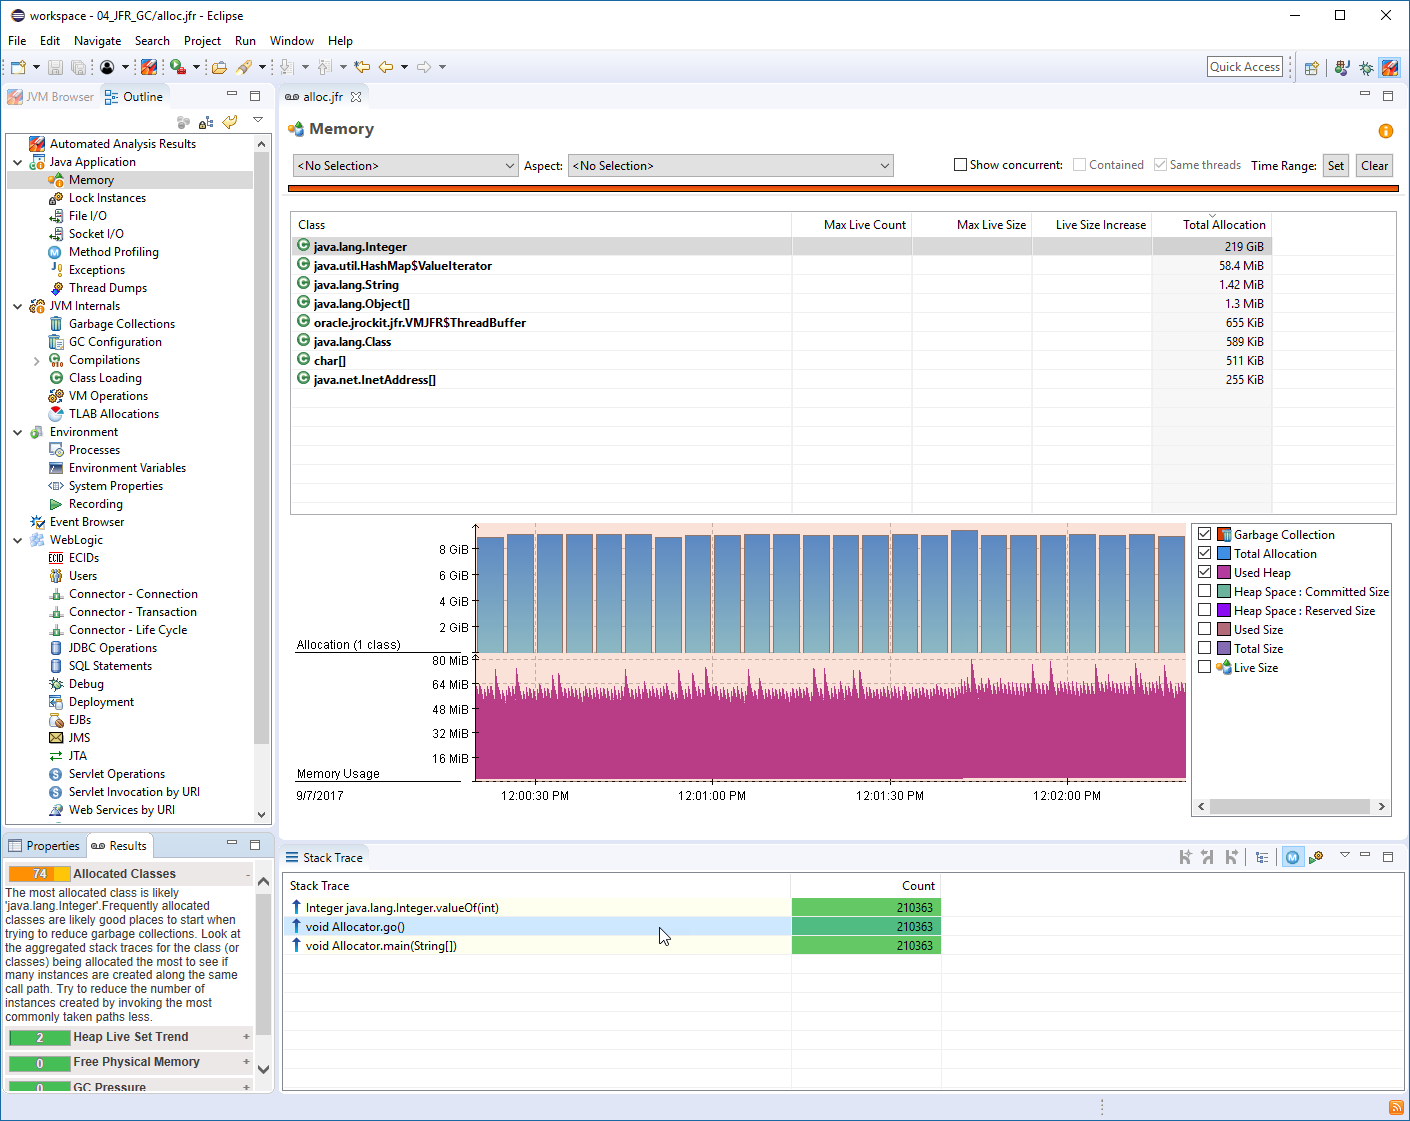Collapse the Java Application tree node
This screenshot has width=1410, height=1121.
pos(18,162)
